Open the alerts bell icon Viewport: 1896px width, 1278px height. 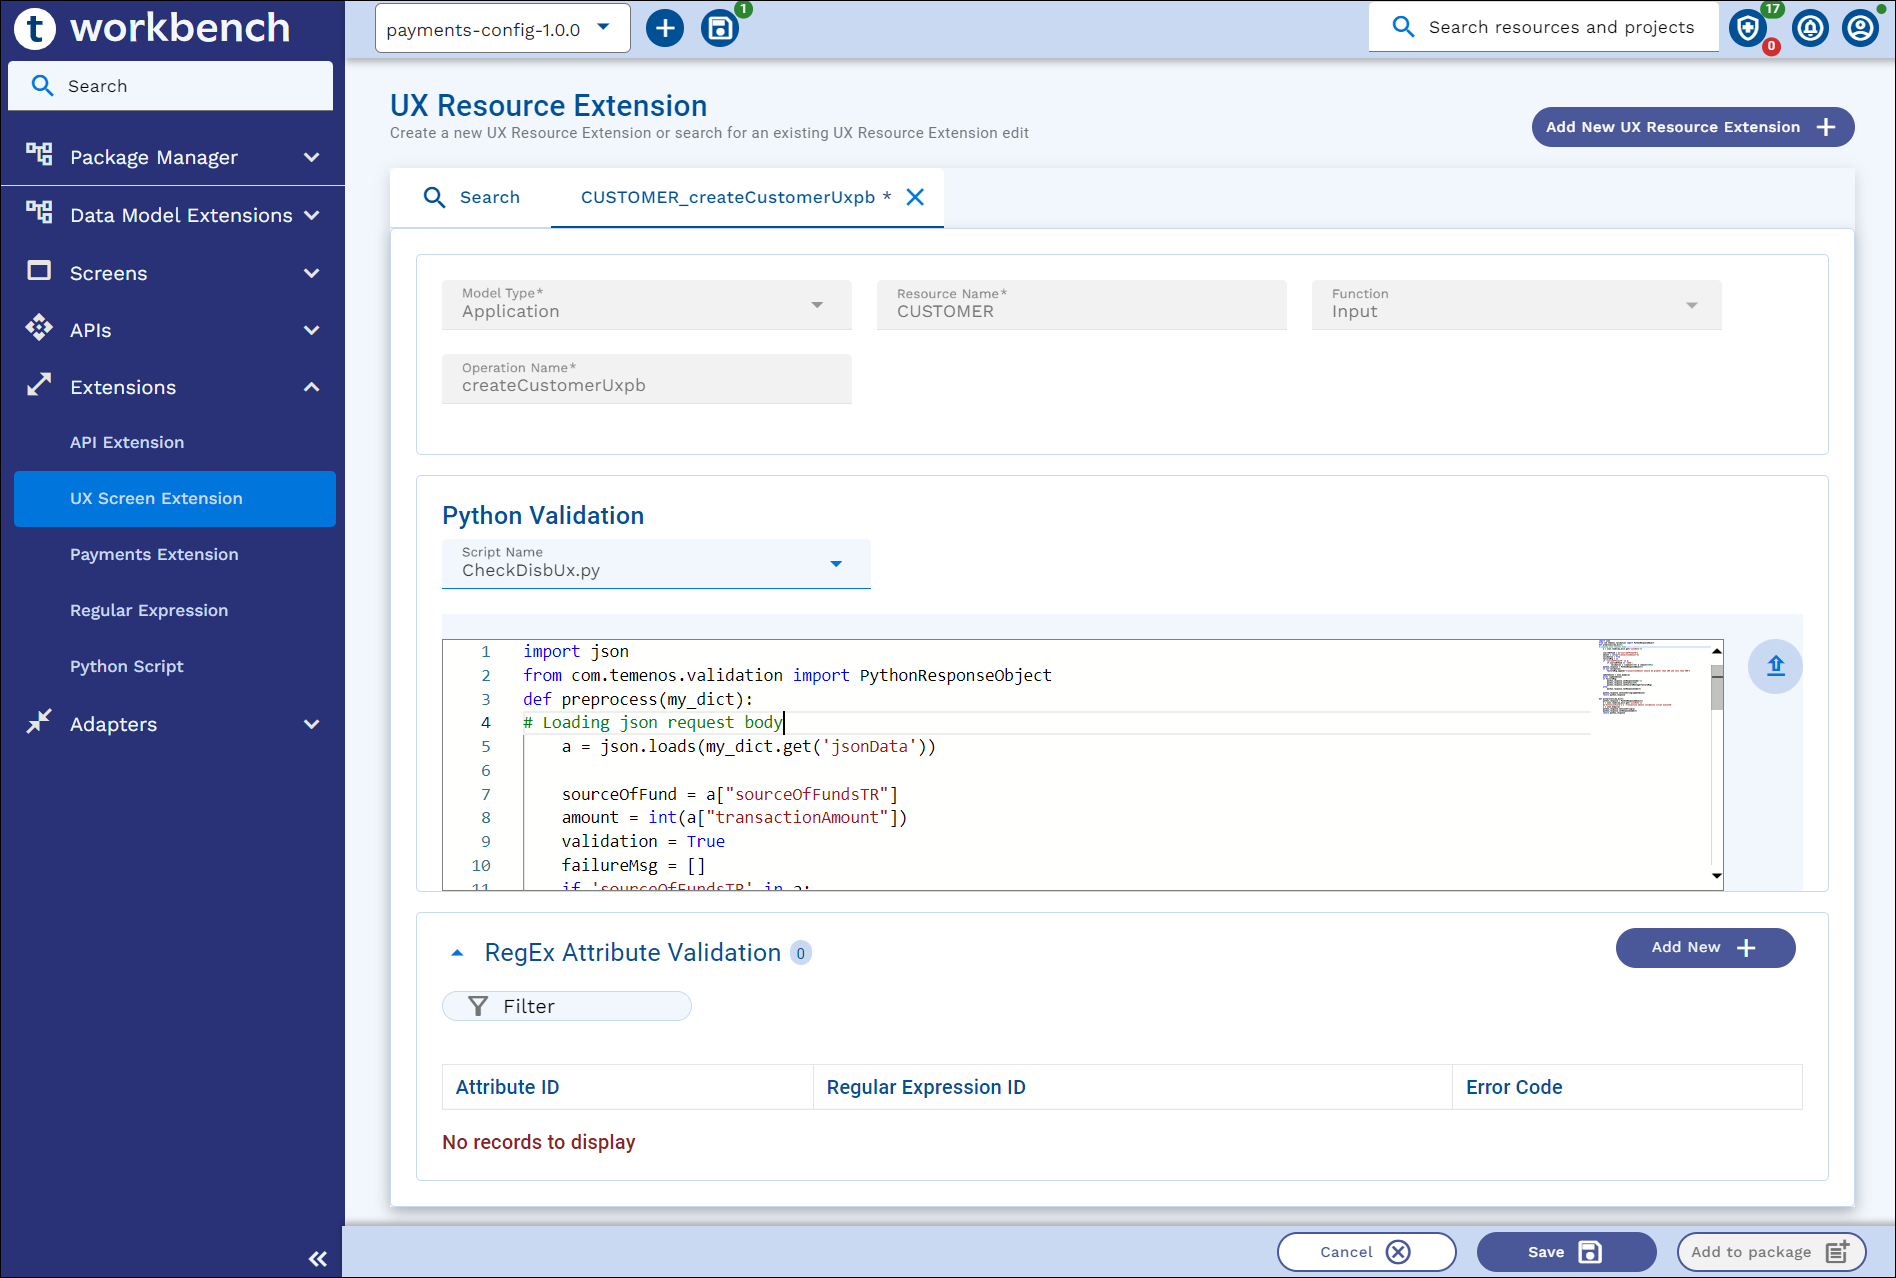click(1810, 28)
